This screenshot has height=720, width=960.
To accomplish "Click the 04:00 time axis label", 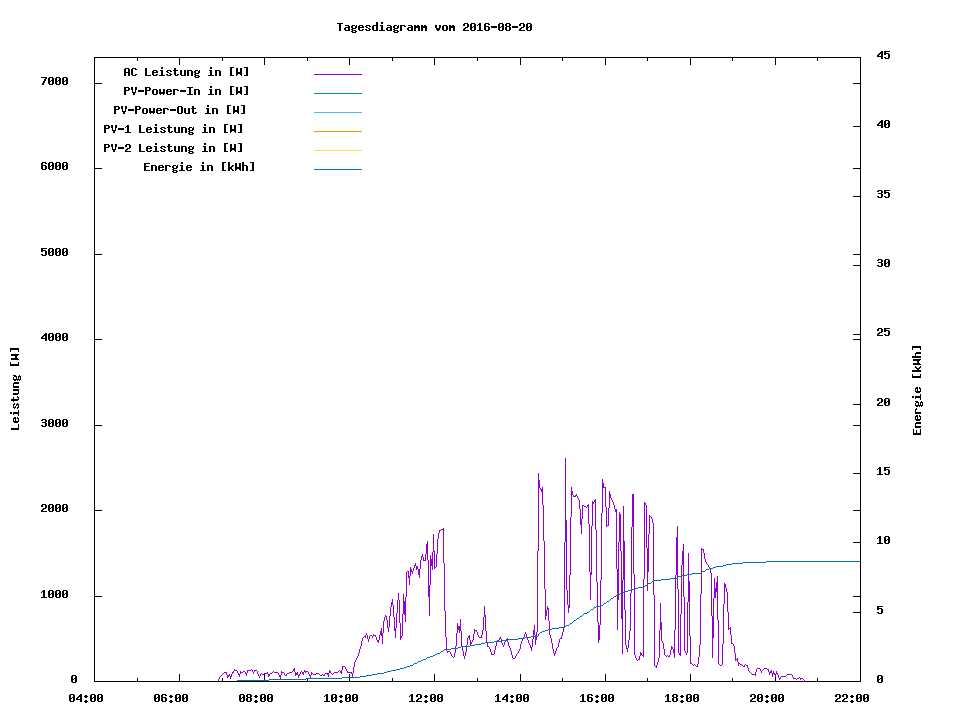I will [x=85, y=698].
